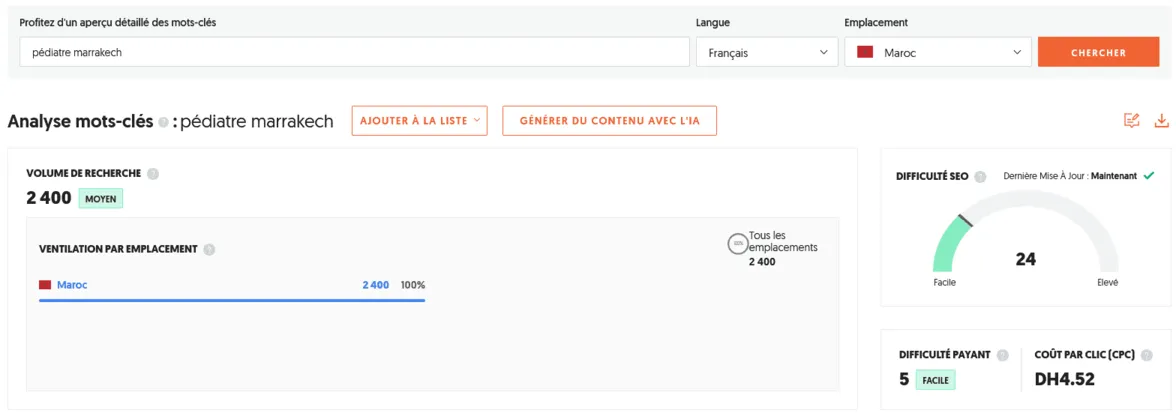Click the 'Elevé' gauge label

click(x=1107, y=283)
